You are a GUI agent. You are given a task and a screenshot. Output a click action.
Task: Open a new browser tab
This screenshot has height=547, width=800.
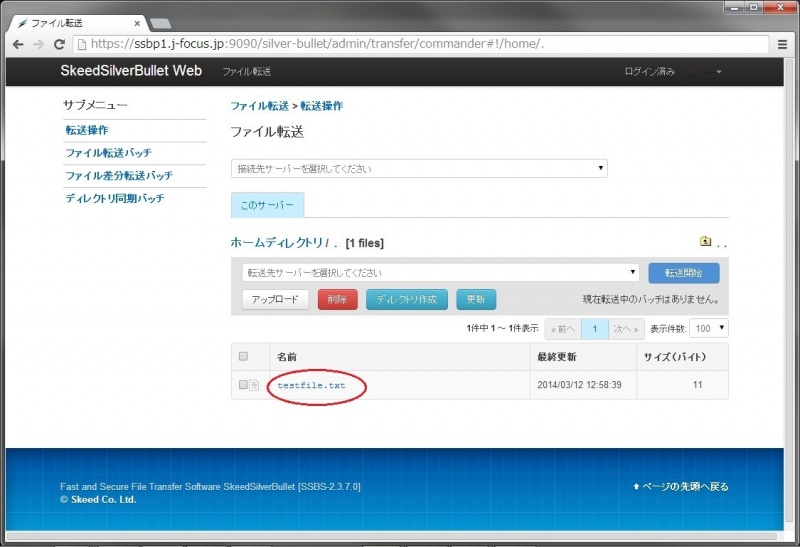tap(160, 22)
